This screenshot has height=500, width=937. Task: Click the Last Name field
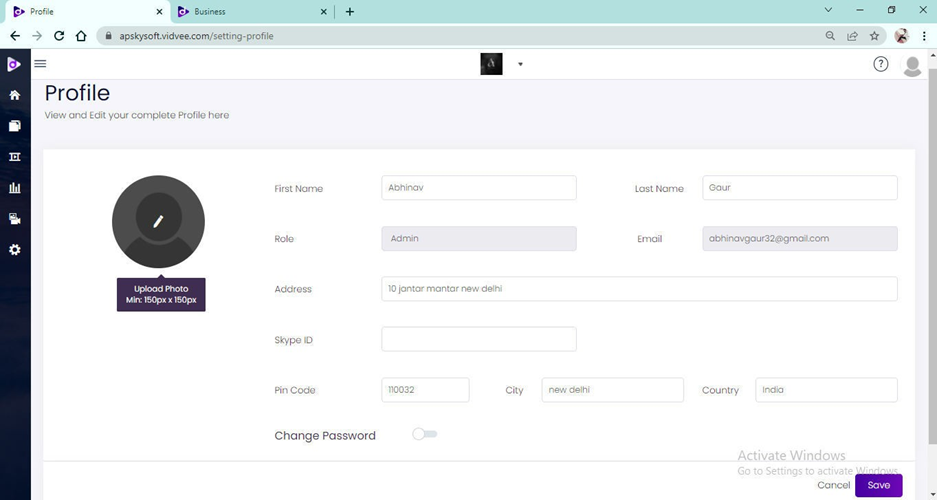800,188
